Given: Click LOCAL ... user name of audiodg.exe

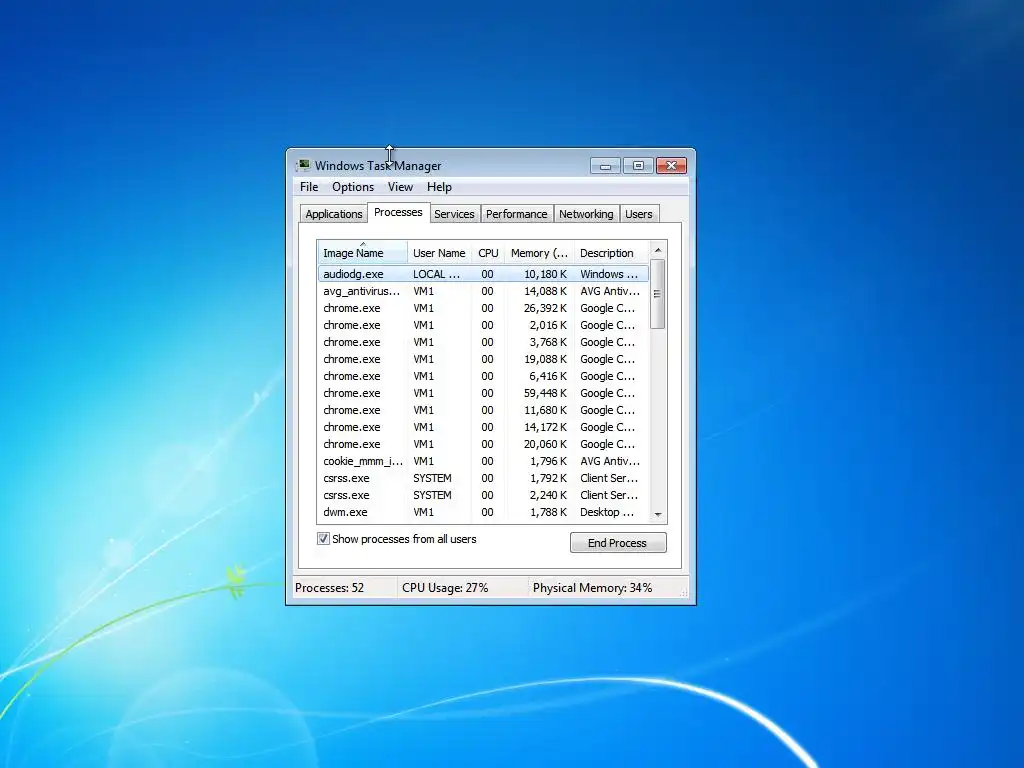Looking at the screenshot, I should [x=436, y=274].
